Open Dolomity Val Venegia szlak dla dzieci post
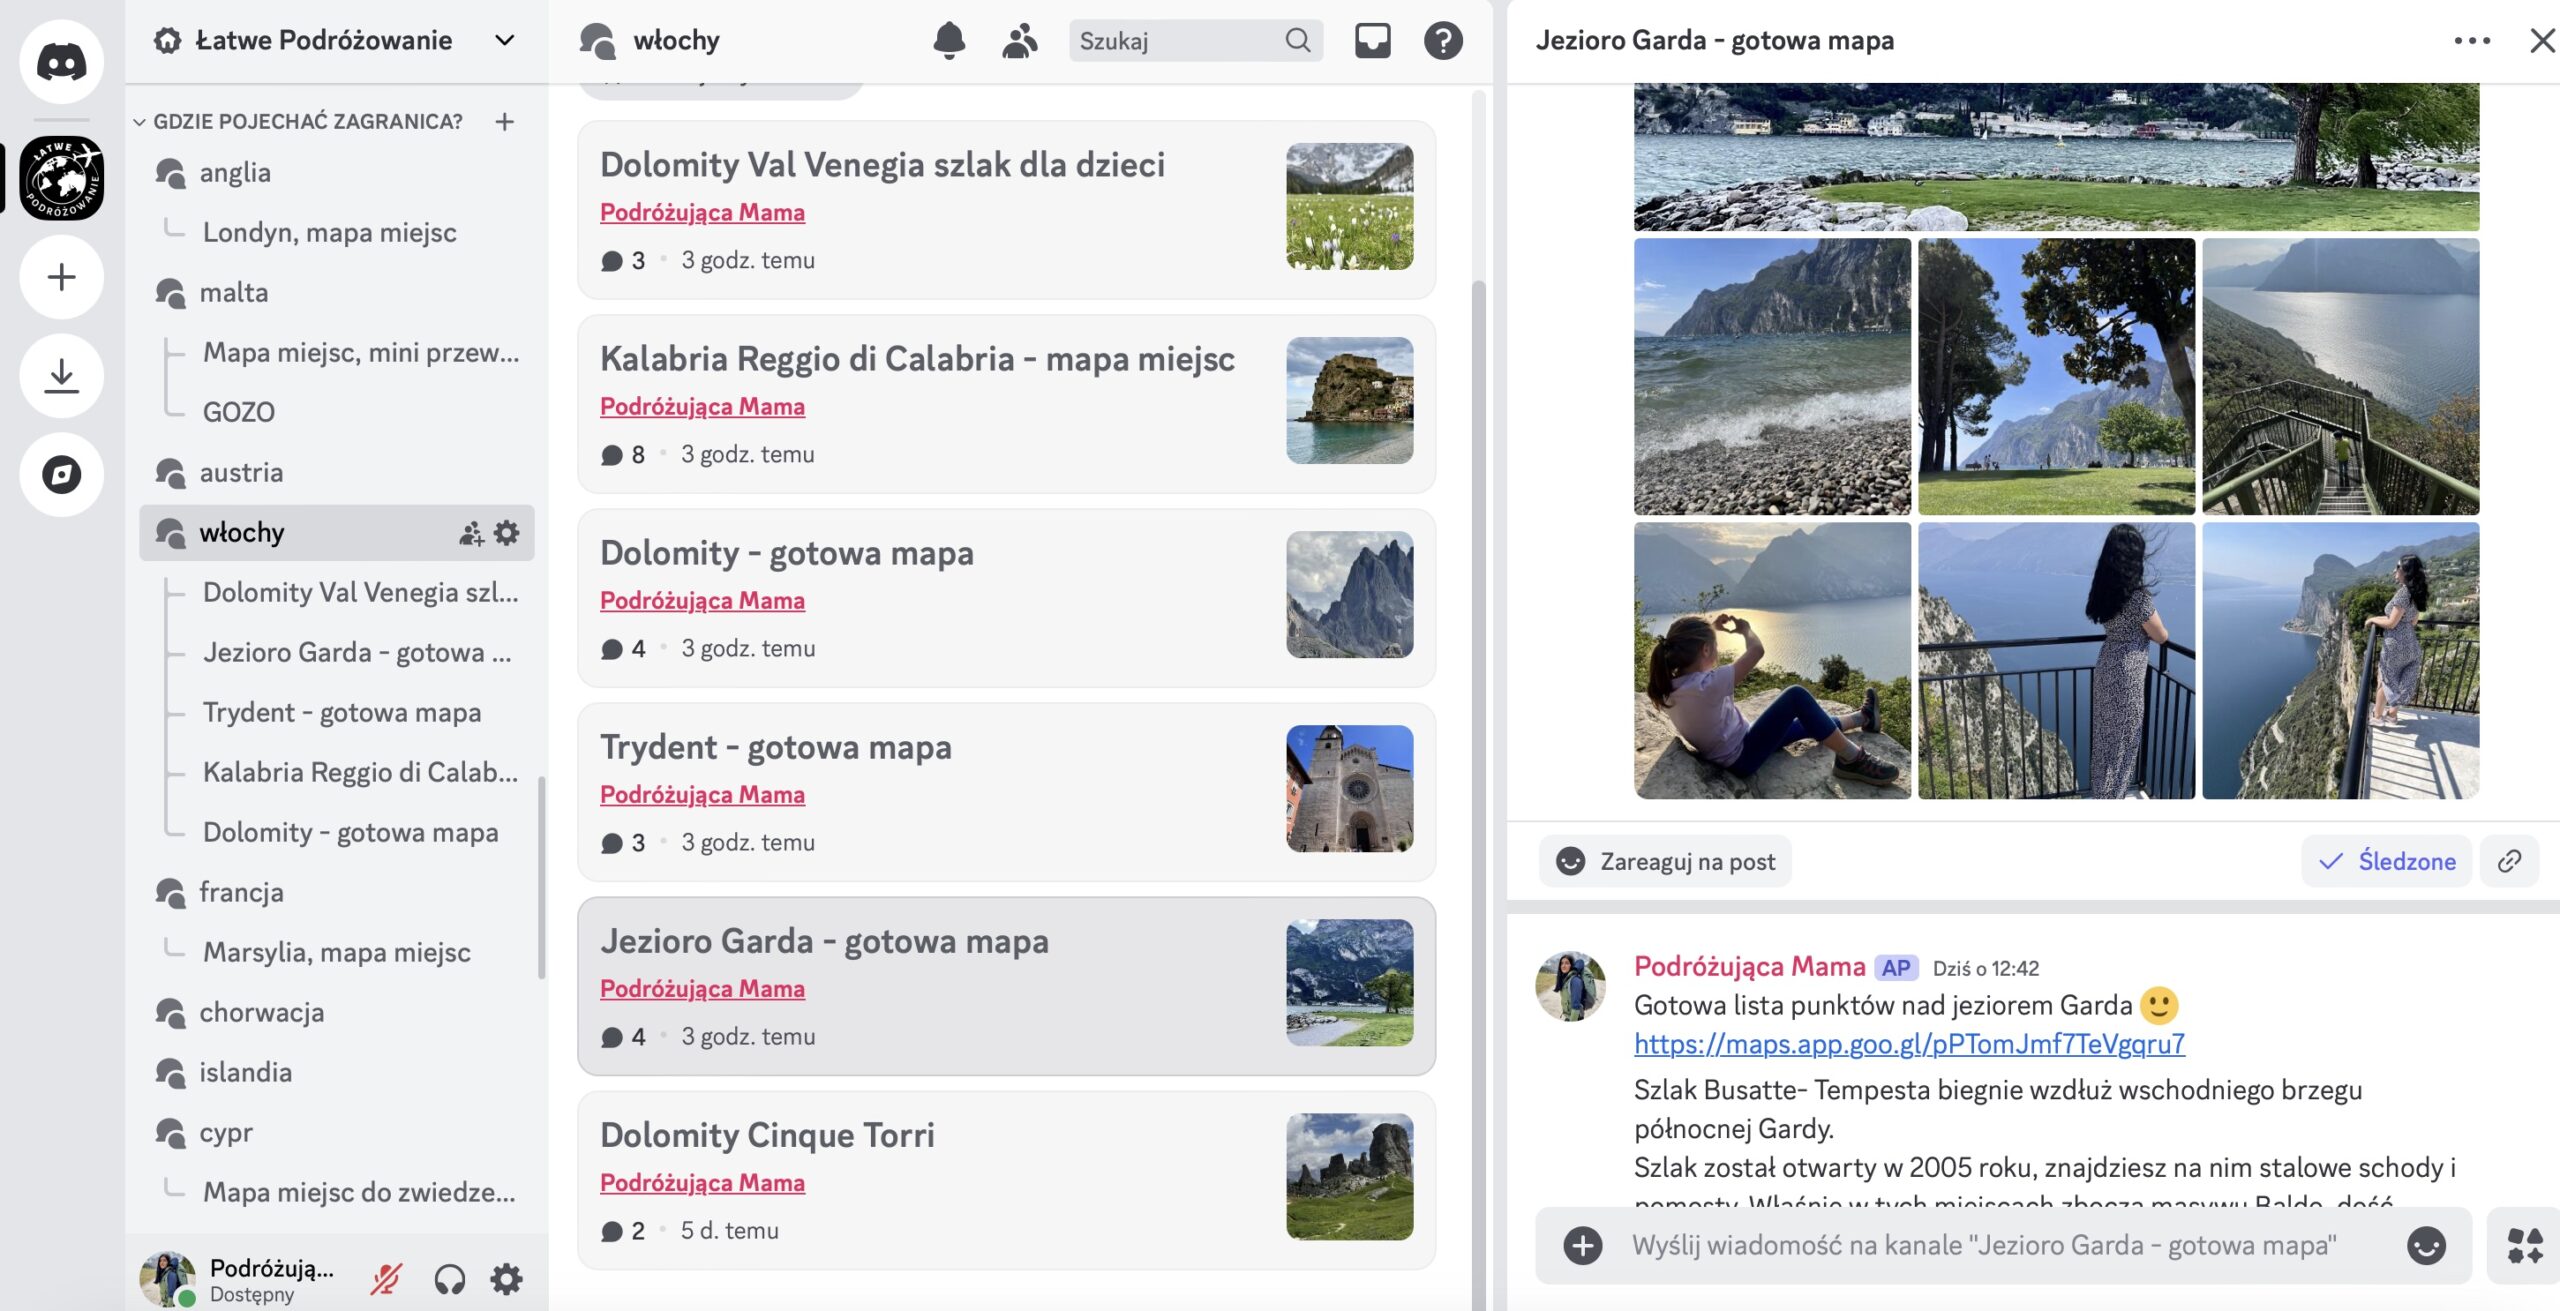The height and width of the screenshot is (1311, 2560). (1006, 210)
